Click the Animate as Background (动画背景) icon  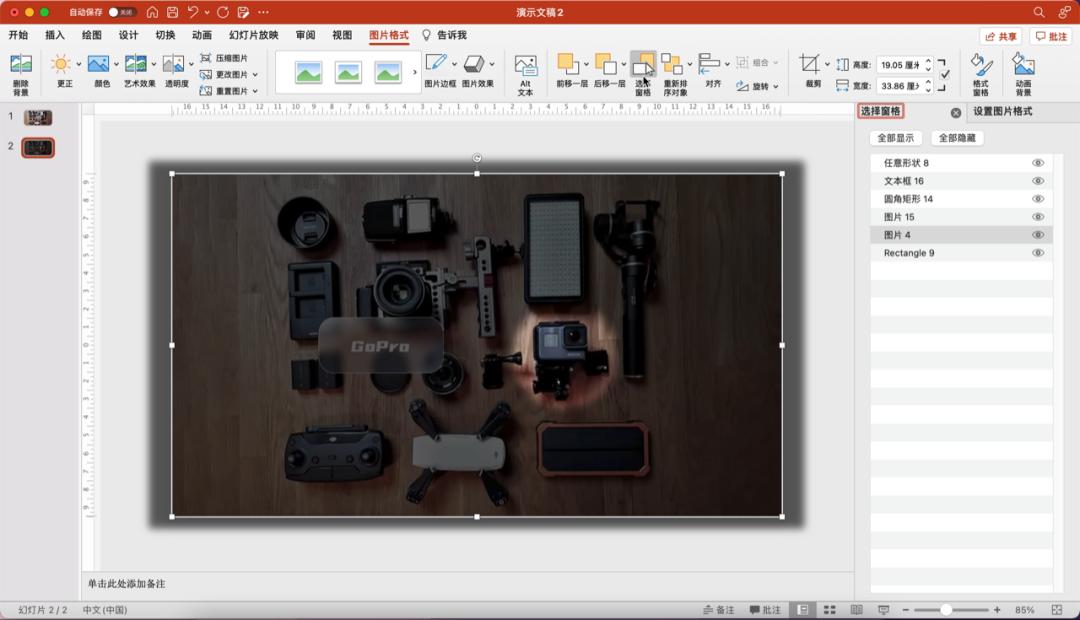pyautogui.click(x=1023, y=66)
